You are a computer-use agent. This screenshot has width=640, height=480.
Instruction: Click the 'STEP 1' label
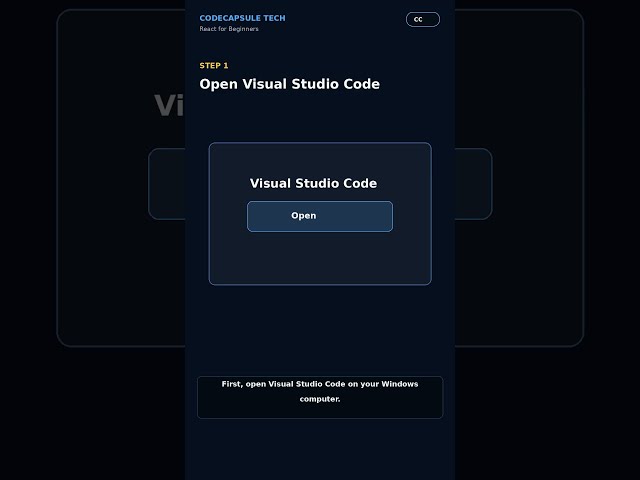click(x=214, y=66)
